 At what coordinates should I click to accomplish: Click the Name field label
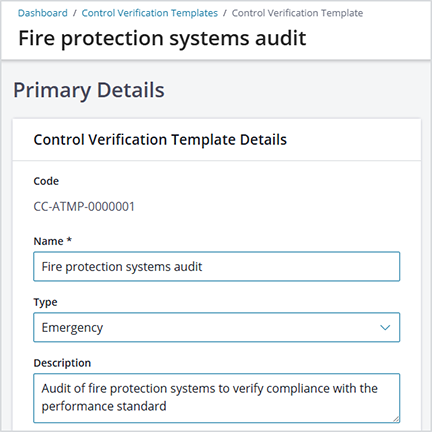[x=48, y=241]
